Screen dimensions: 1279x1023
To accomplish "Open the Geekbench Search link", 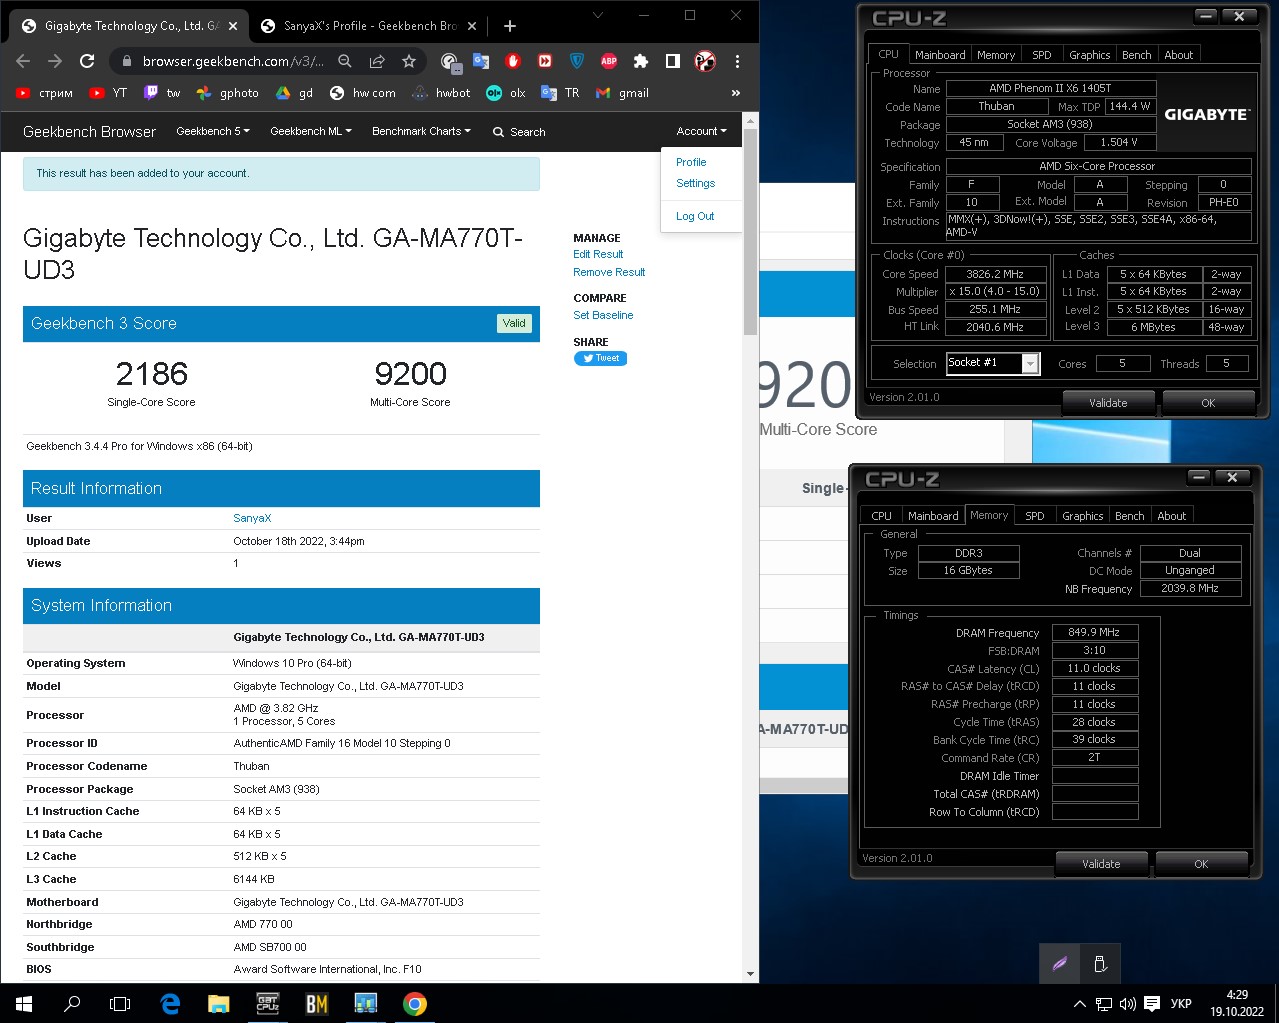I will coord(519,131).
